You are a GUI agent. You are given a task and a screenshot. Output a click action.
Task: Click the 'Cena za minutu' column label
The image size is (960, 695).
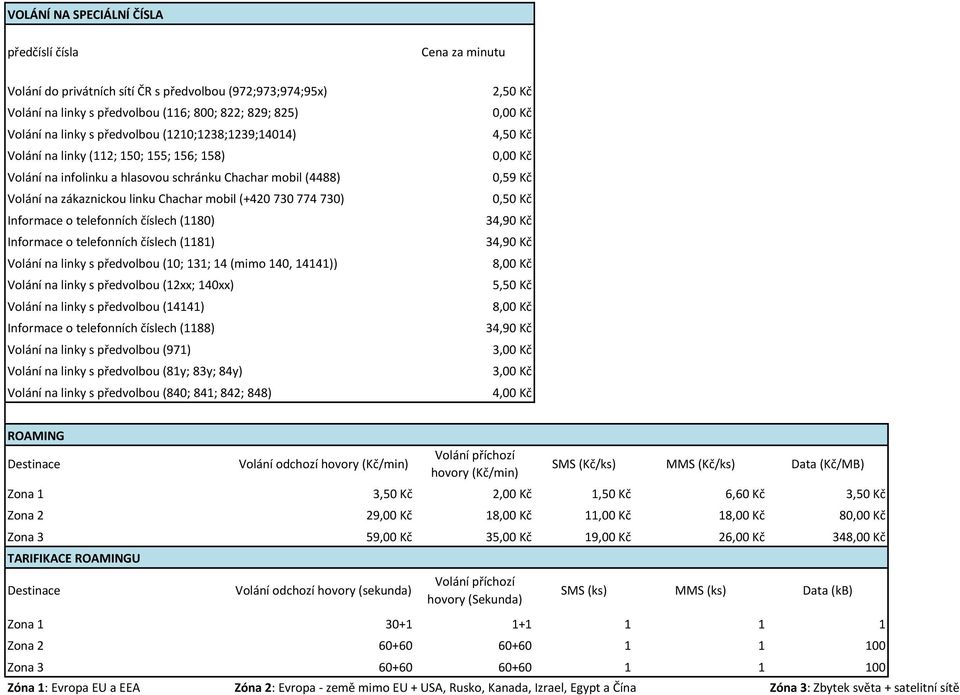(x=463, y=52)
